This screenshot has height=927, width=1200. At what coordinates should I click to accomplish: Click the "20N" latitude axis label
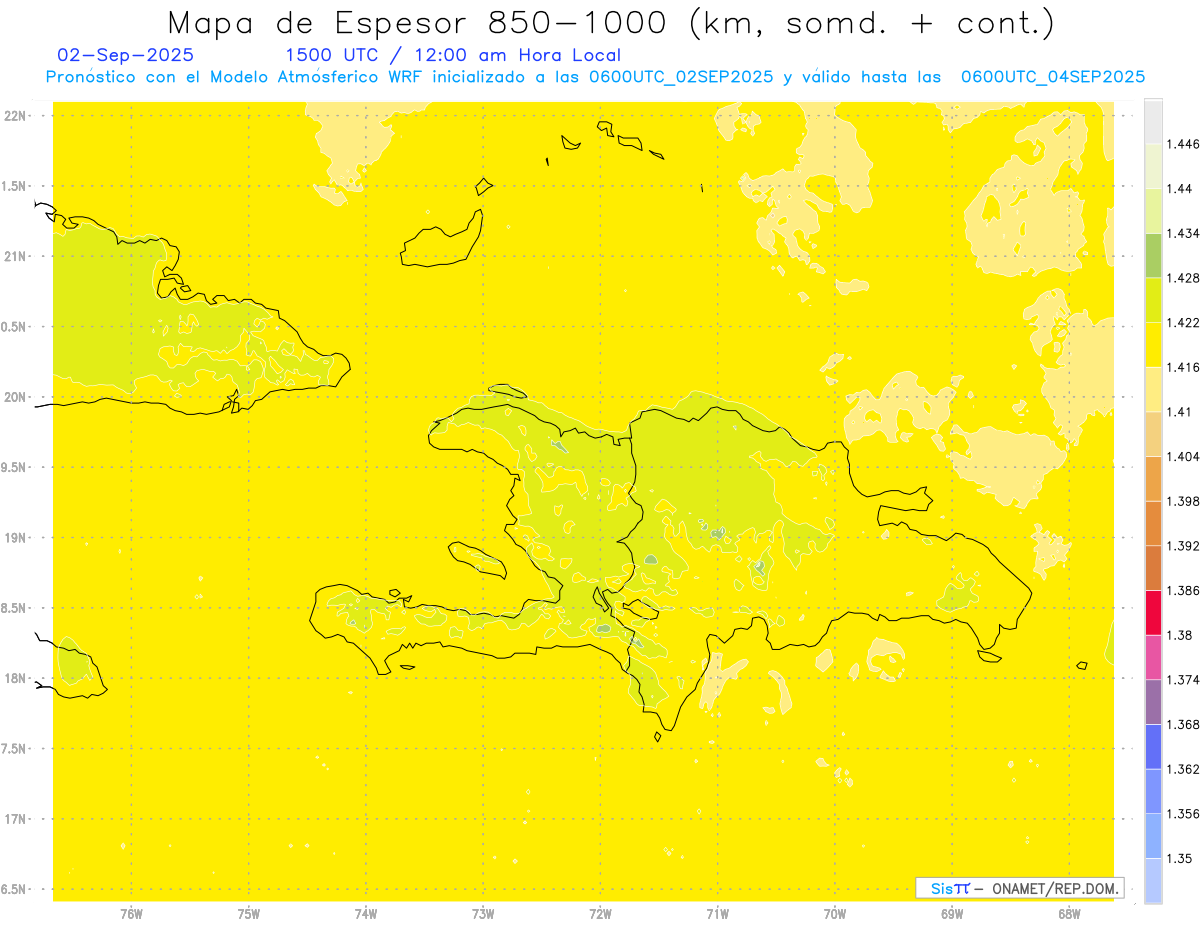(15, 397)
